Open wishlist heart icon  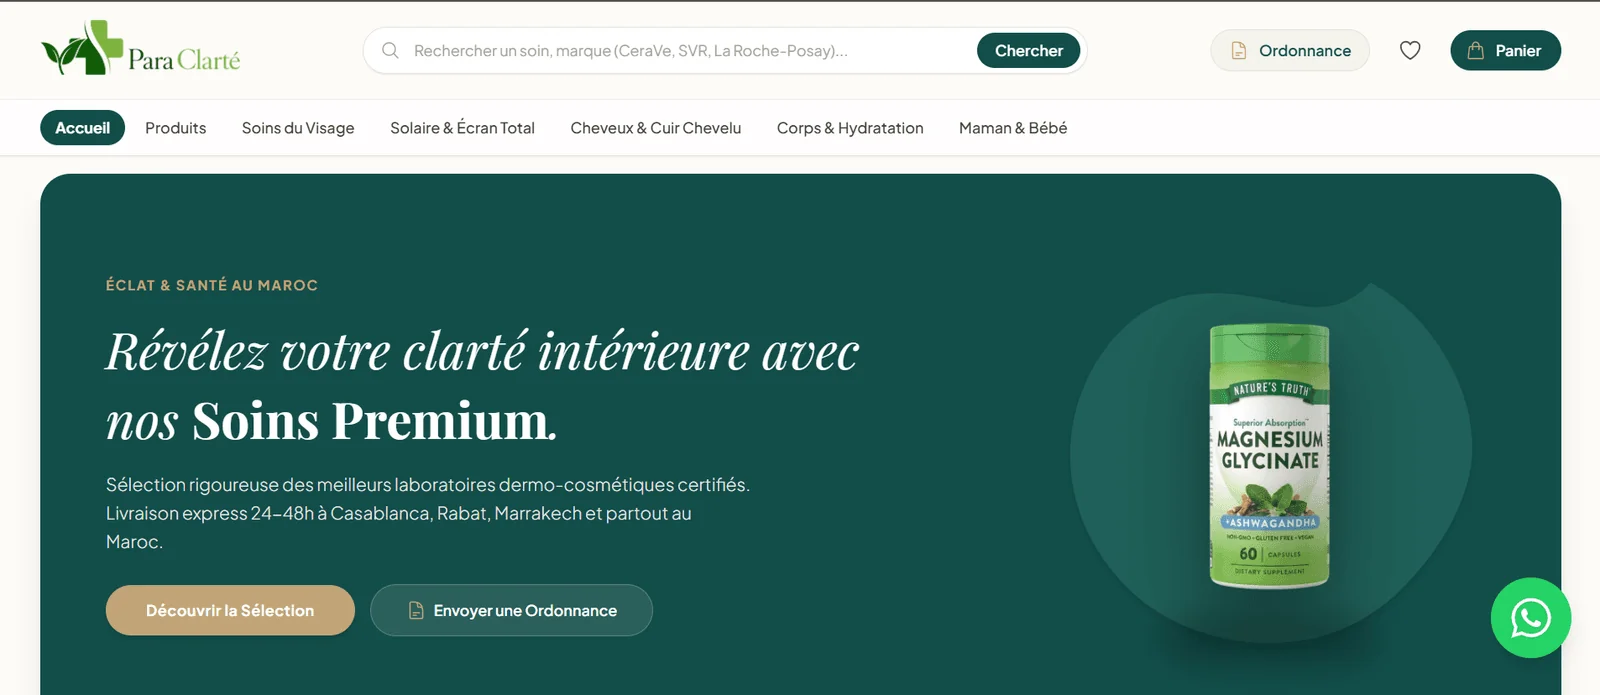click(1410, 50)
